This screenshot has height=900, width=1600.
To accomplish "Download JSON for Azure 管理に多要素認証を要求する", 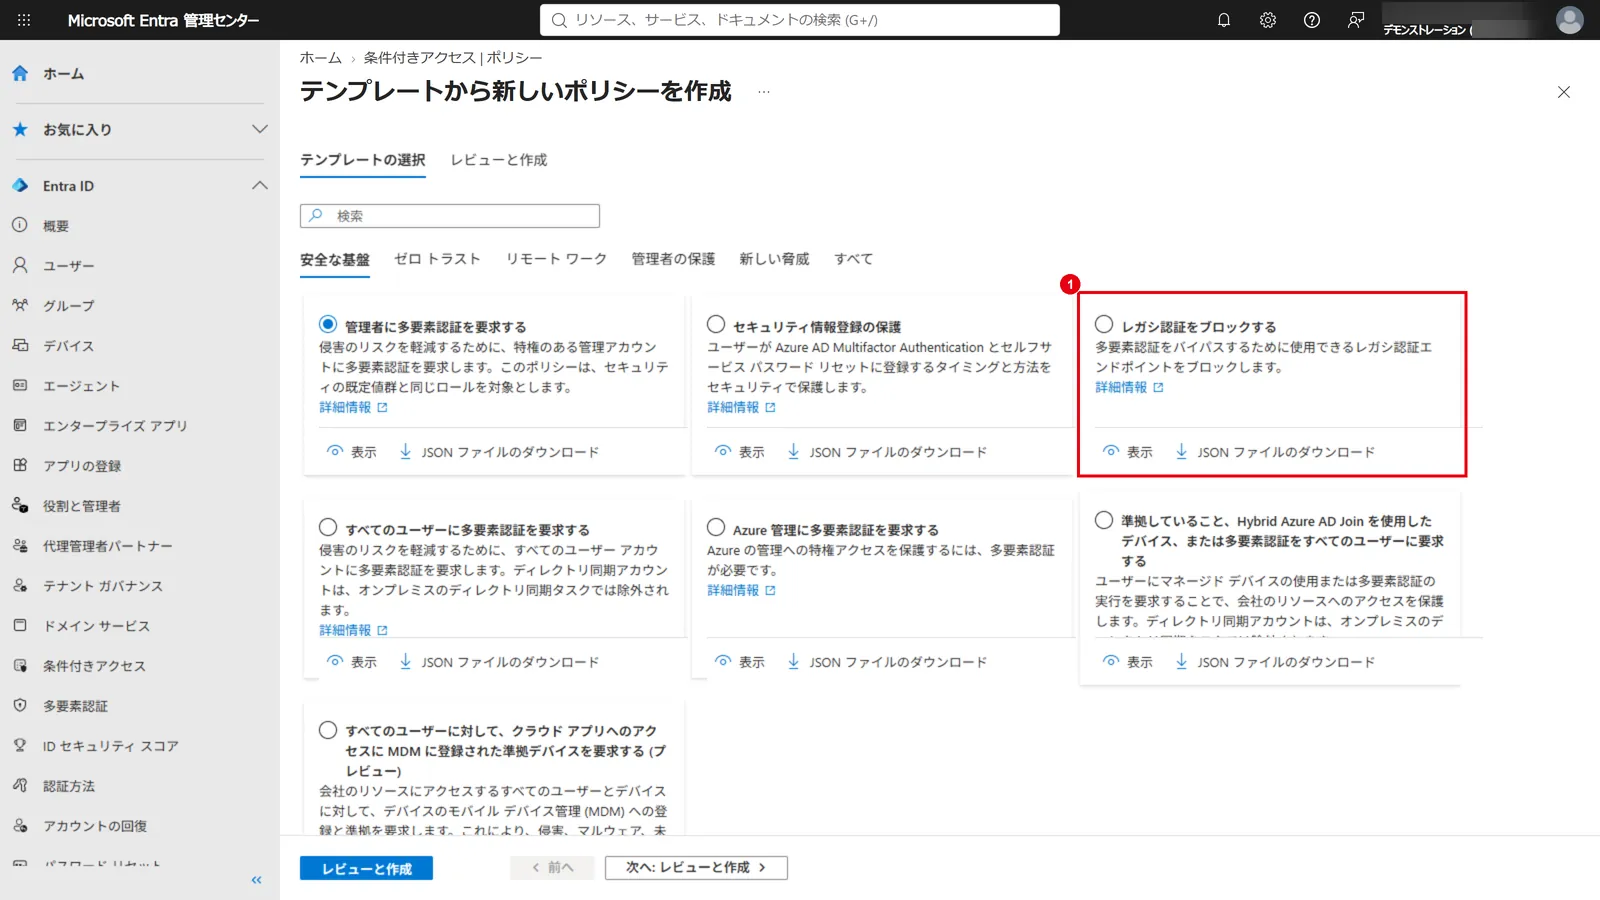I will point(887,662).
